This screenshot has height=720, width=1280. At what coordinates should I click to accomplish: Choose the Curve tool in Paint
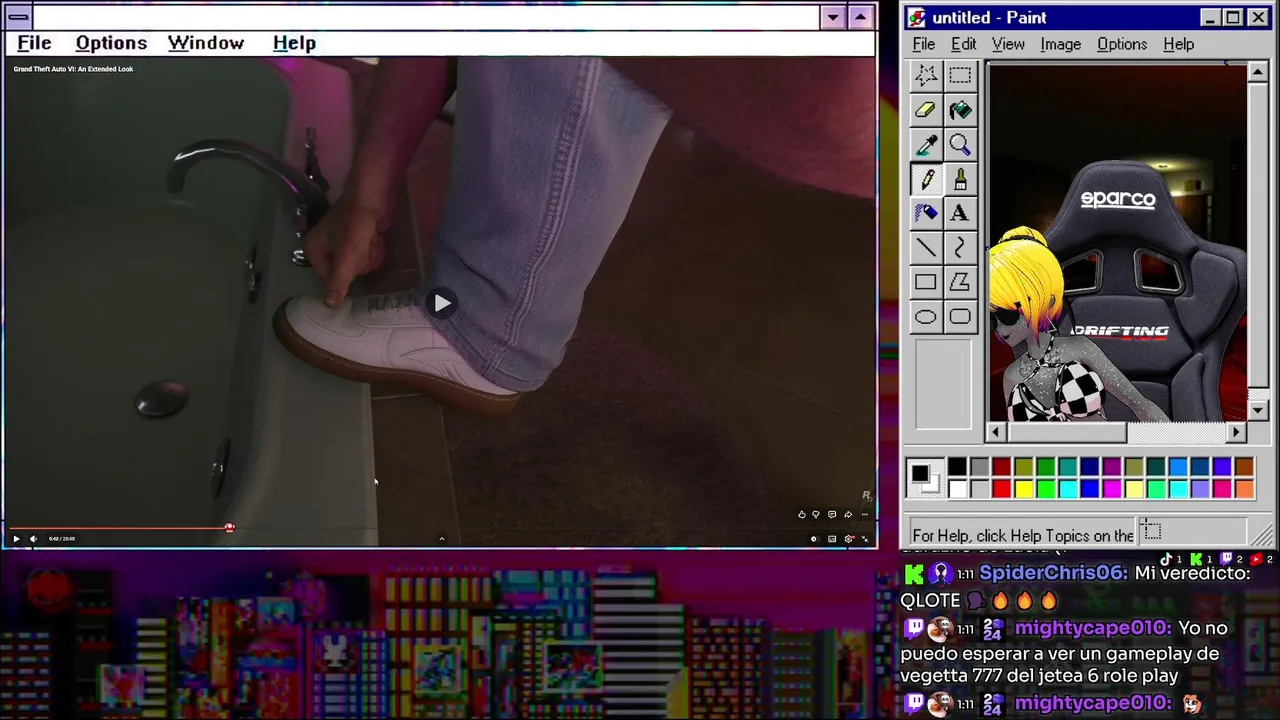click(960, 247)
